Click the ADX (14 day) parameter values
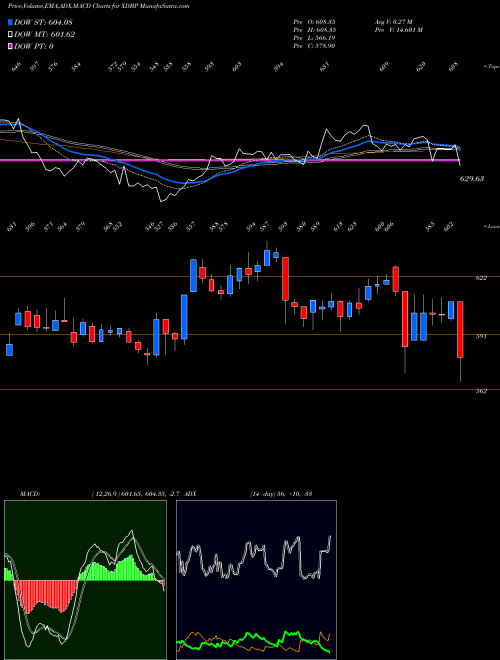This screenshot has width=500, height=660. point(281,494)
